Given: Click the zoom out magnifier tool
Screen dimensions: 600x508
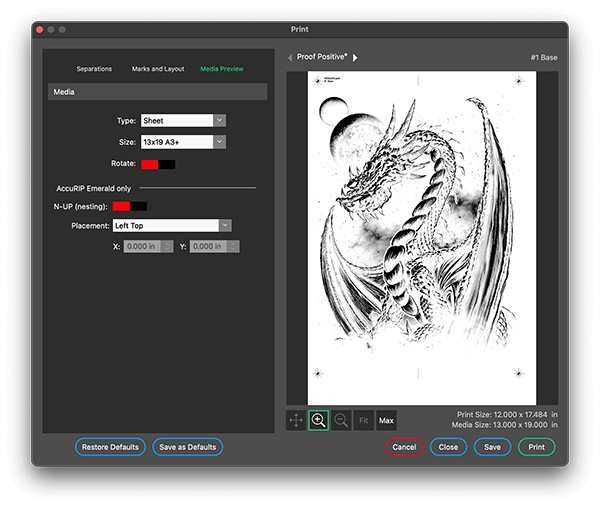Looking at the screenshot, I should (x=341, y=420).
